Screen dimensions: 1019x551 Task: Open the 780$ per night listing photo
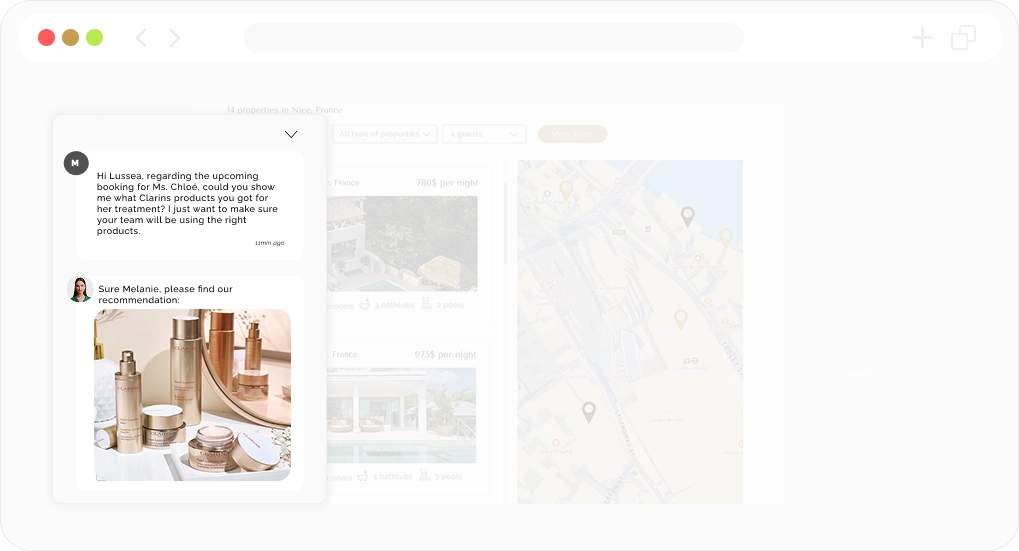[402, 243]
